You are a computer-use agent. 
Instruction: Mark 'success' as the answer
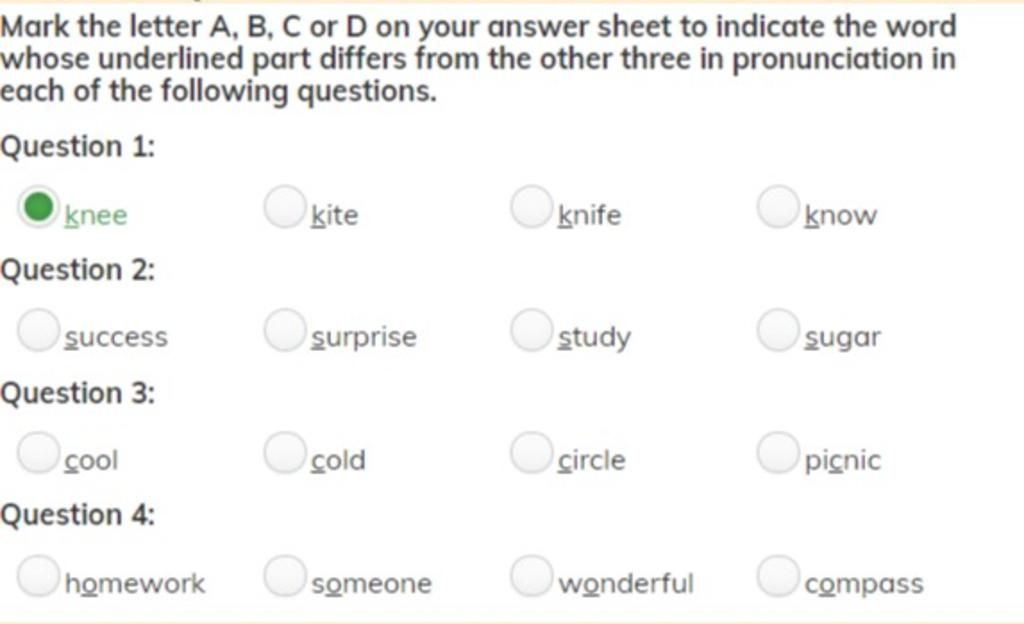(x=38, y=330)
